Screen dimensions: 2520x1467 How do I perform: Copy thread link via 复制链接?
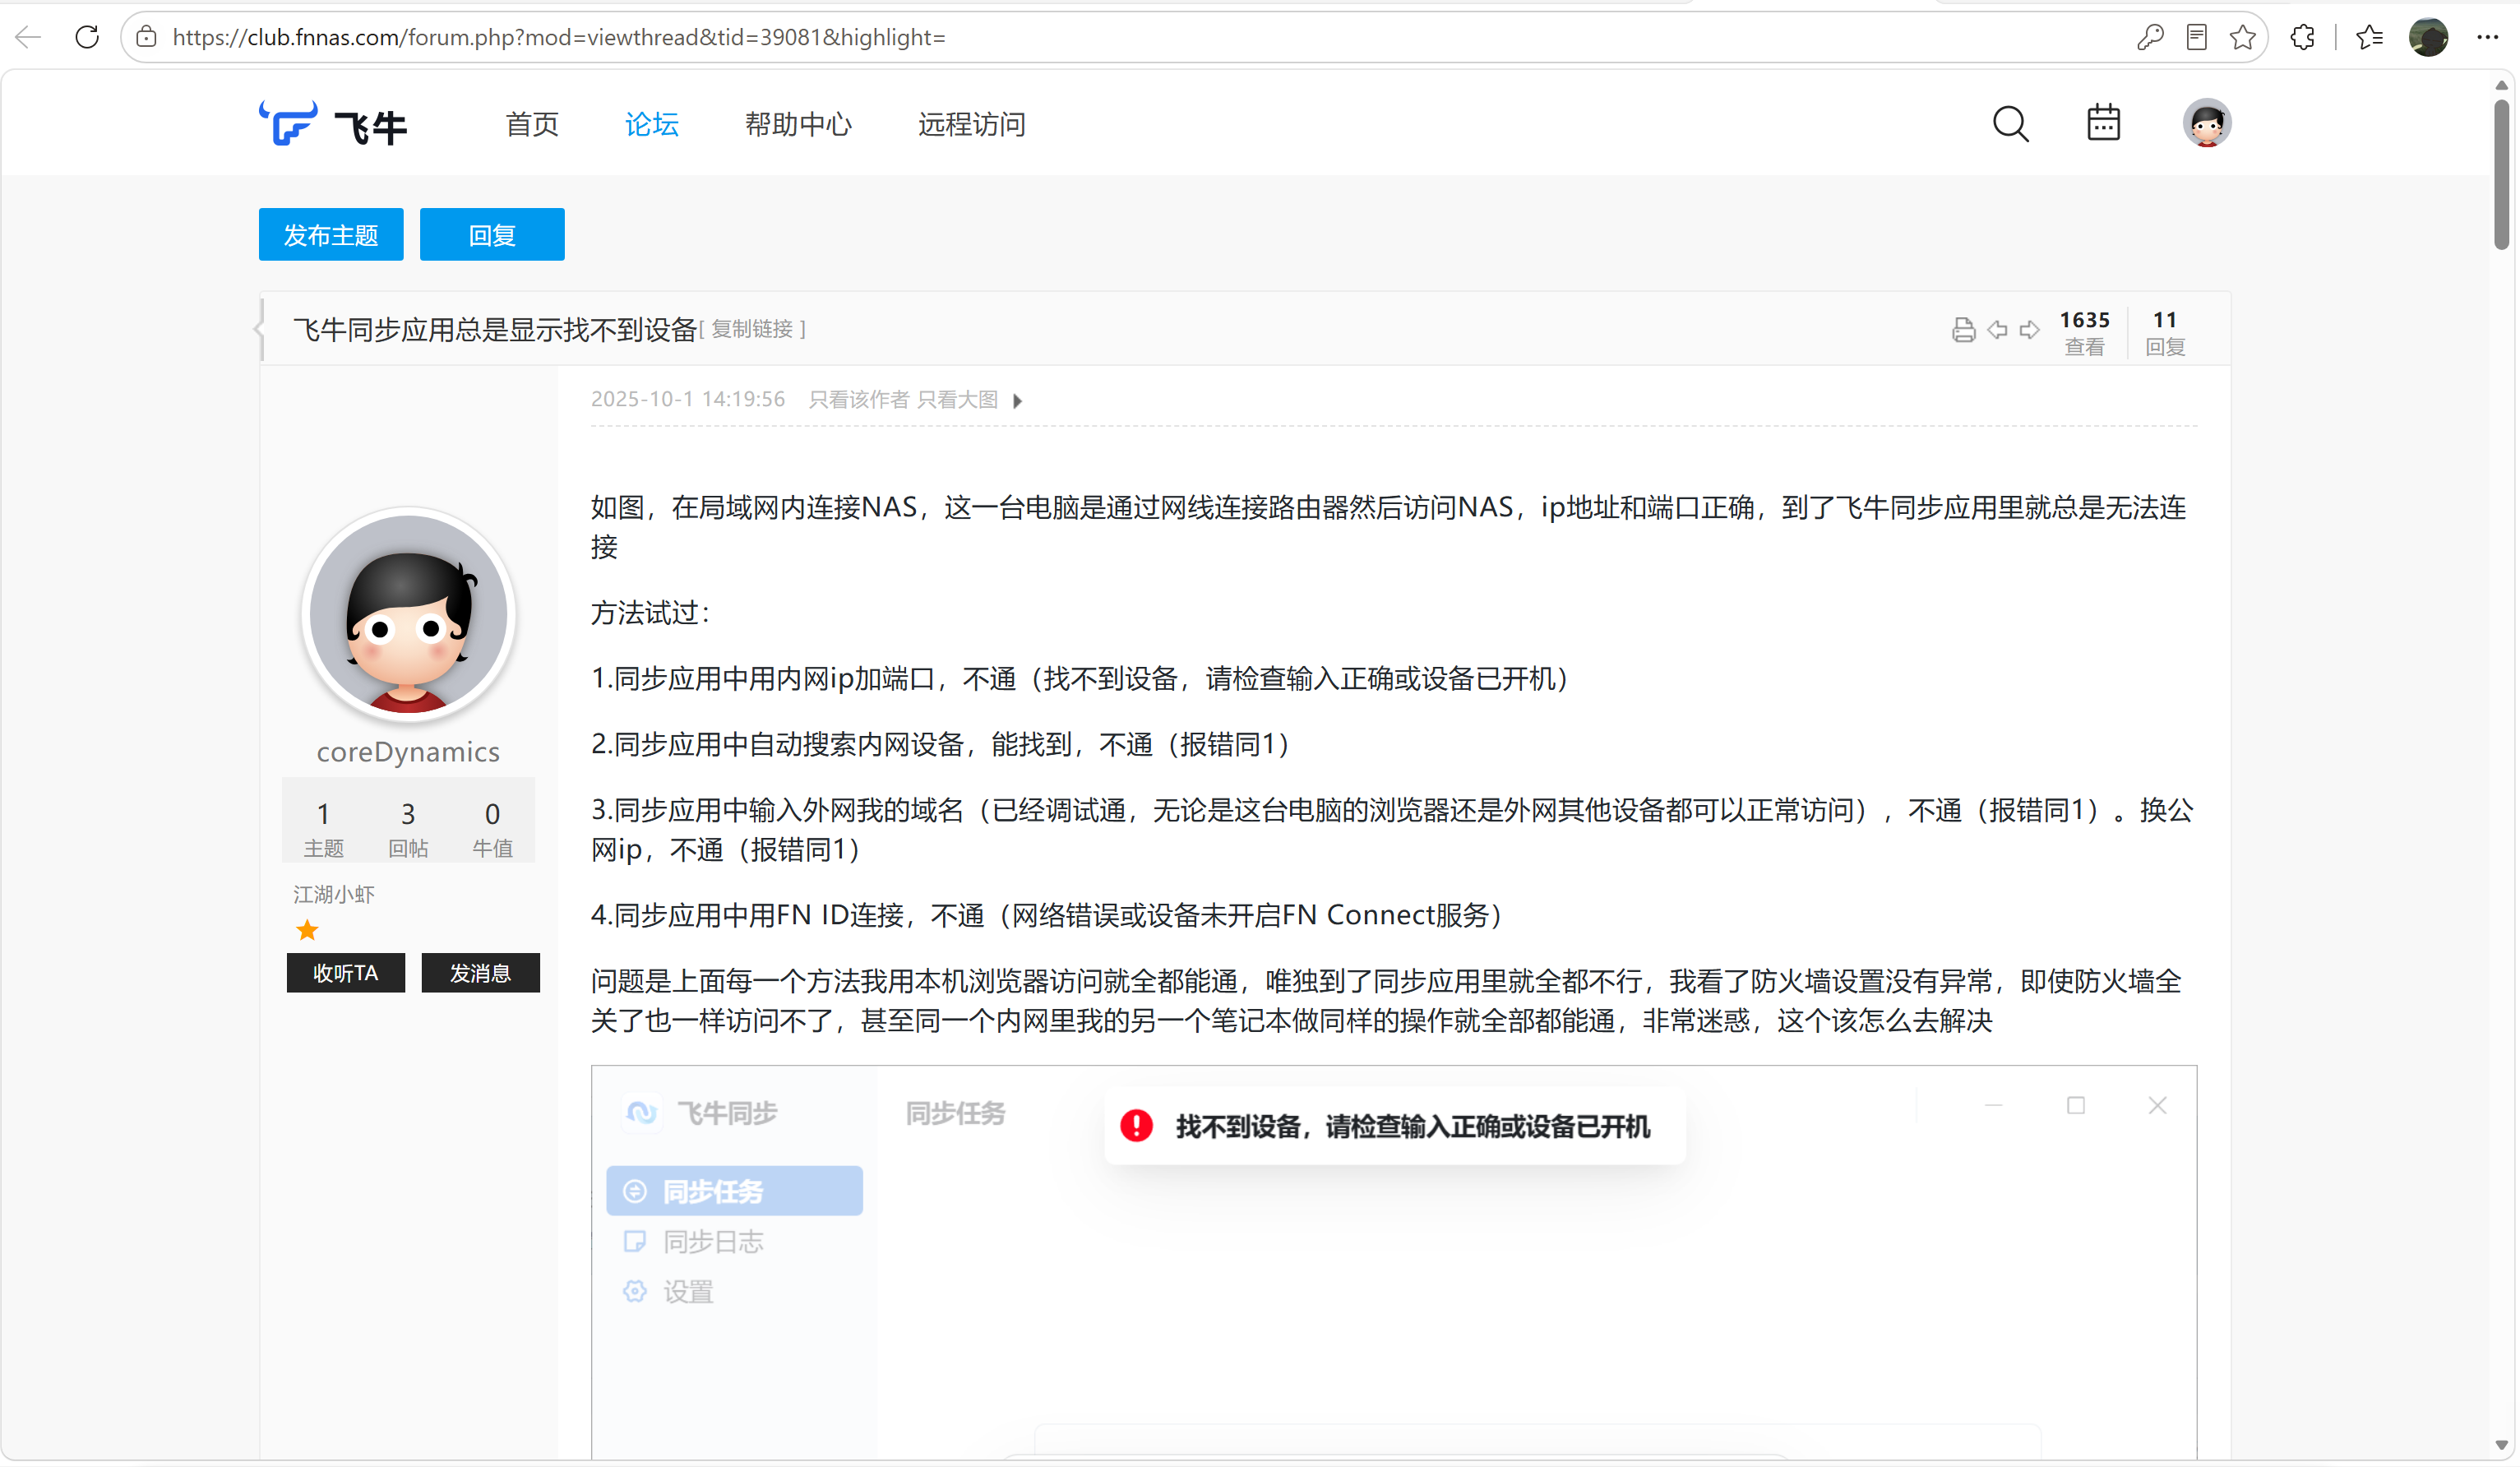tap(752, 329)
